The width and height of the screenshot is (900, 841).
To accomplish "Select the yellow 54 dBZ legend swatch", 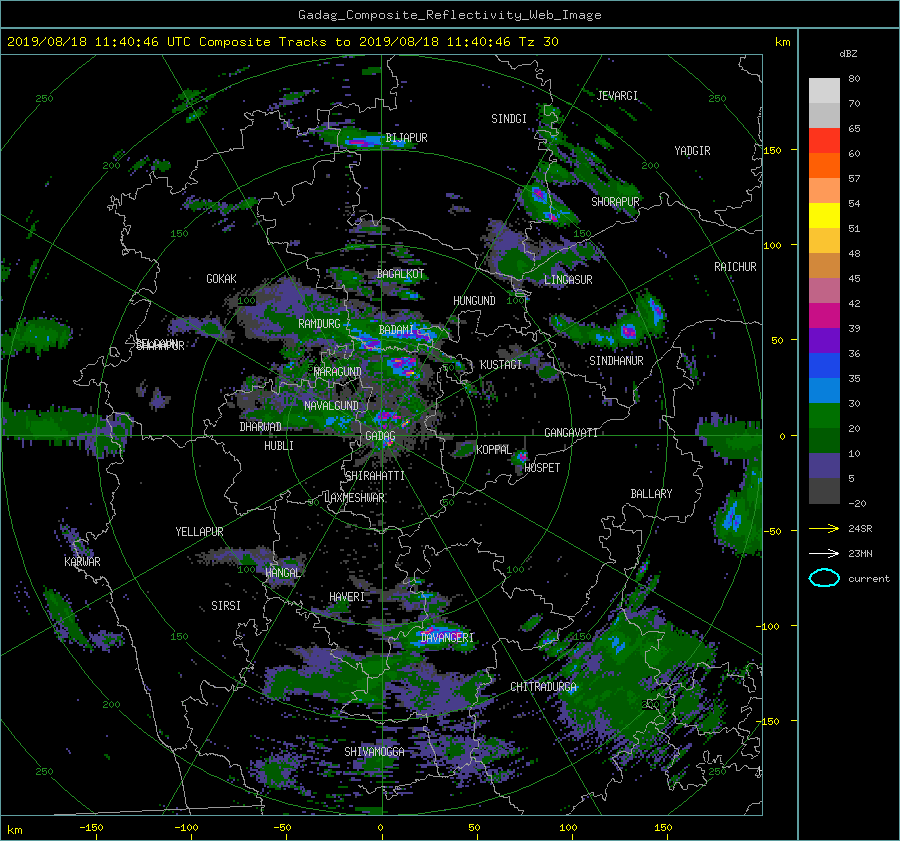I will point(824,215).
